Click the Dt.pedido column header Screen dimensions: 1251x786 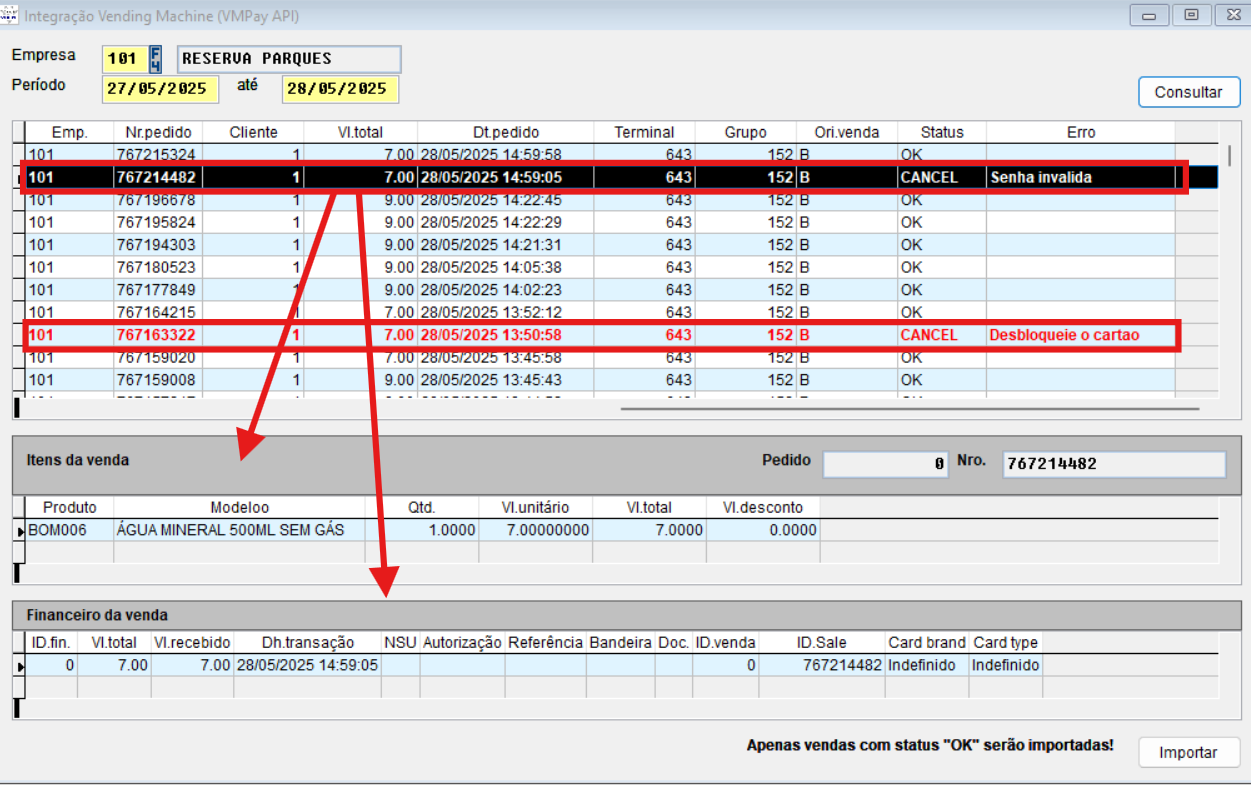point(505,132)
